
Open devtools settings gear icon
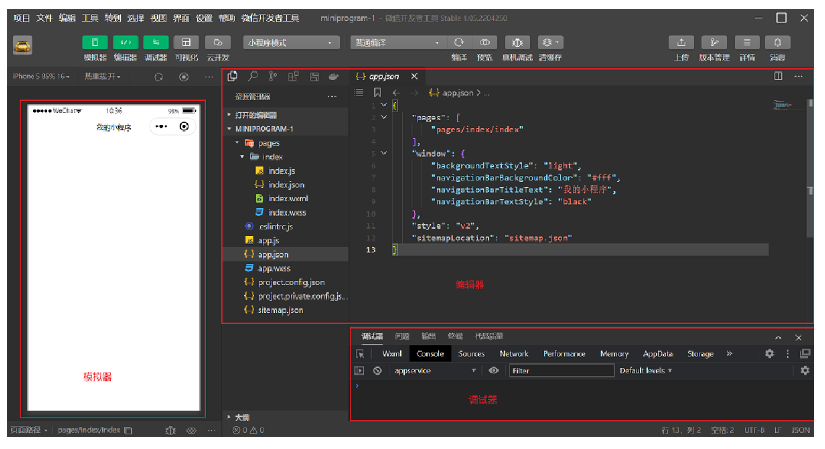(769, 354)
